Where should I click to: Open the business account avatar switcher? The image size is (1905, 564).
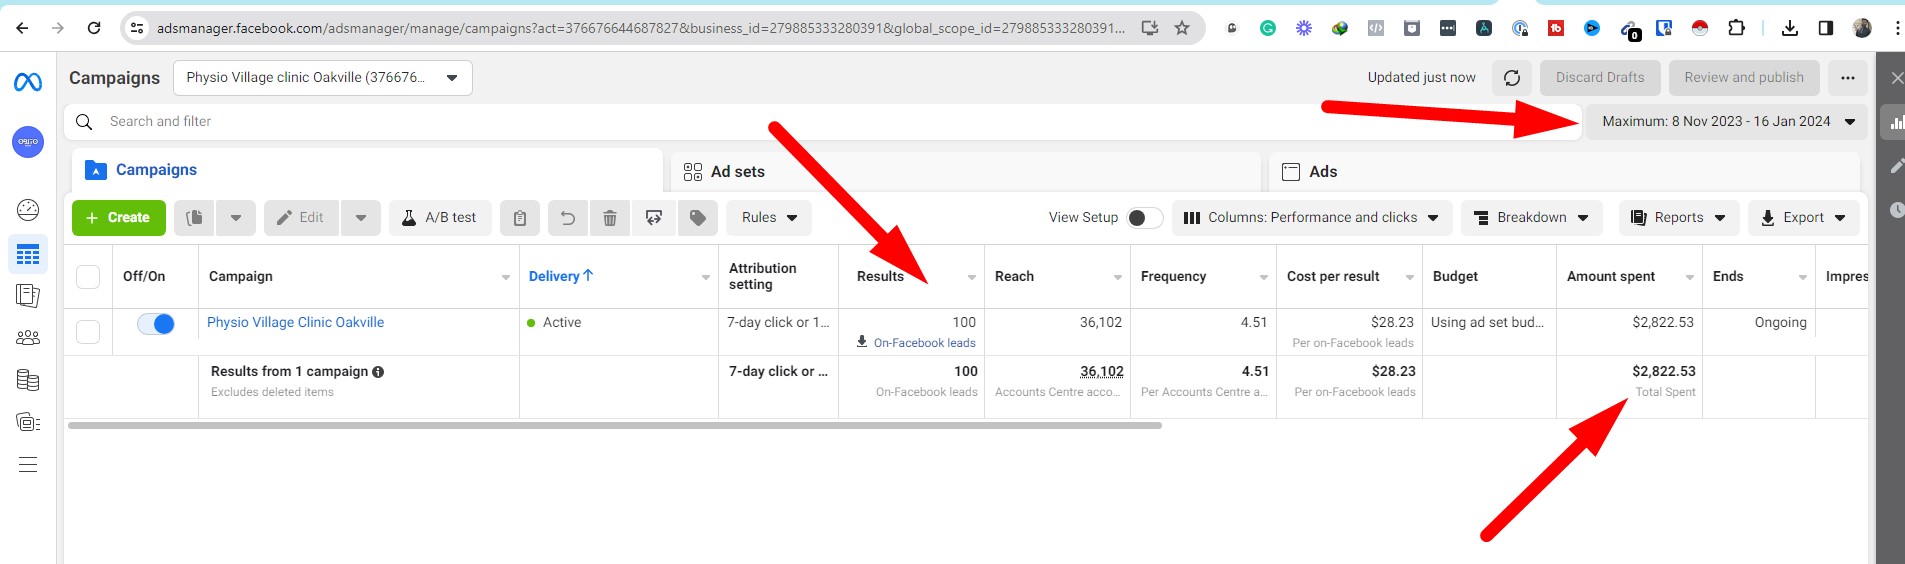click(x=28, y=142)
